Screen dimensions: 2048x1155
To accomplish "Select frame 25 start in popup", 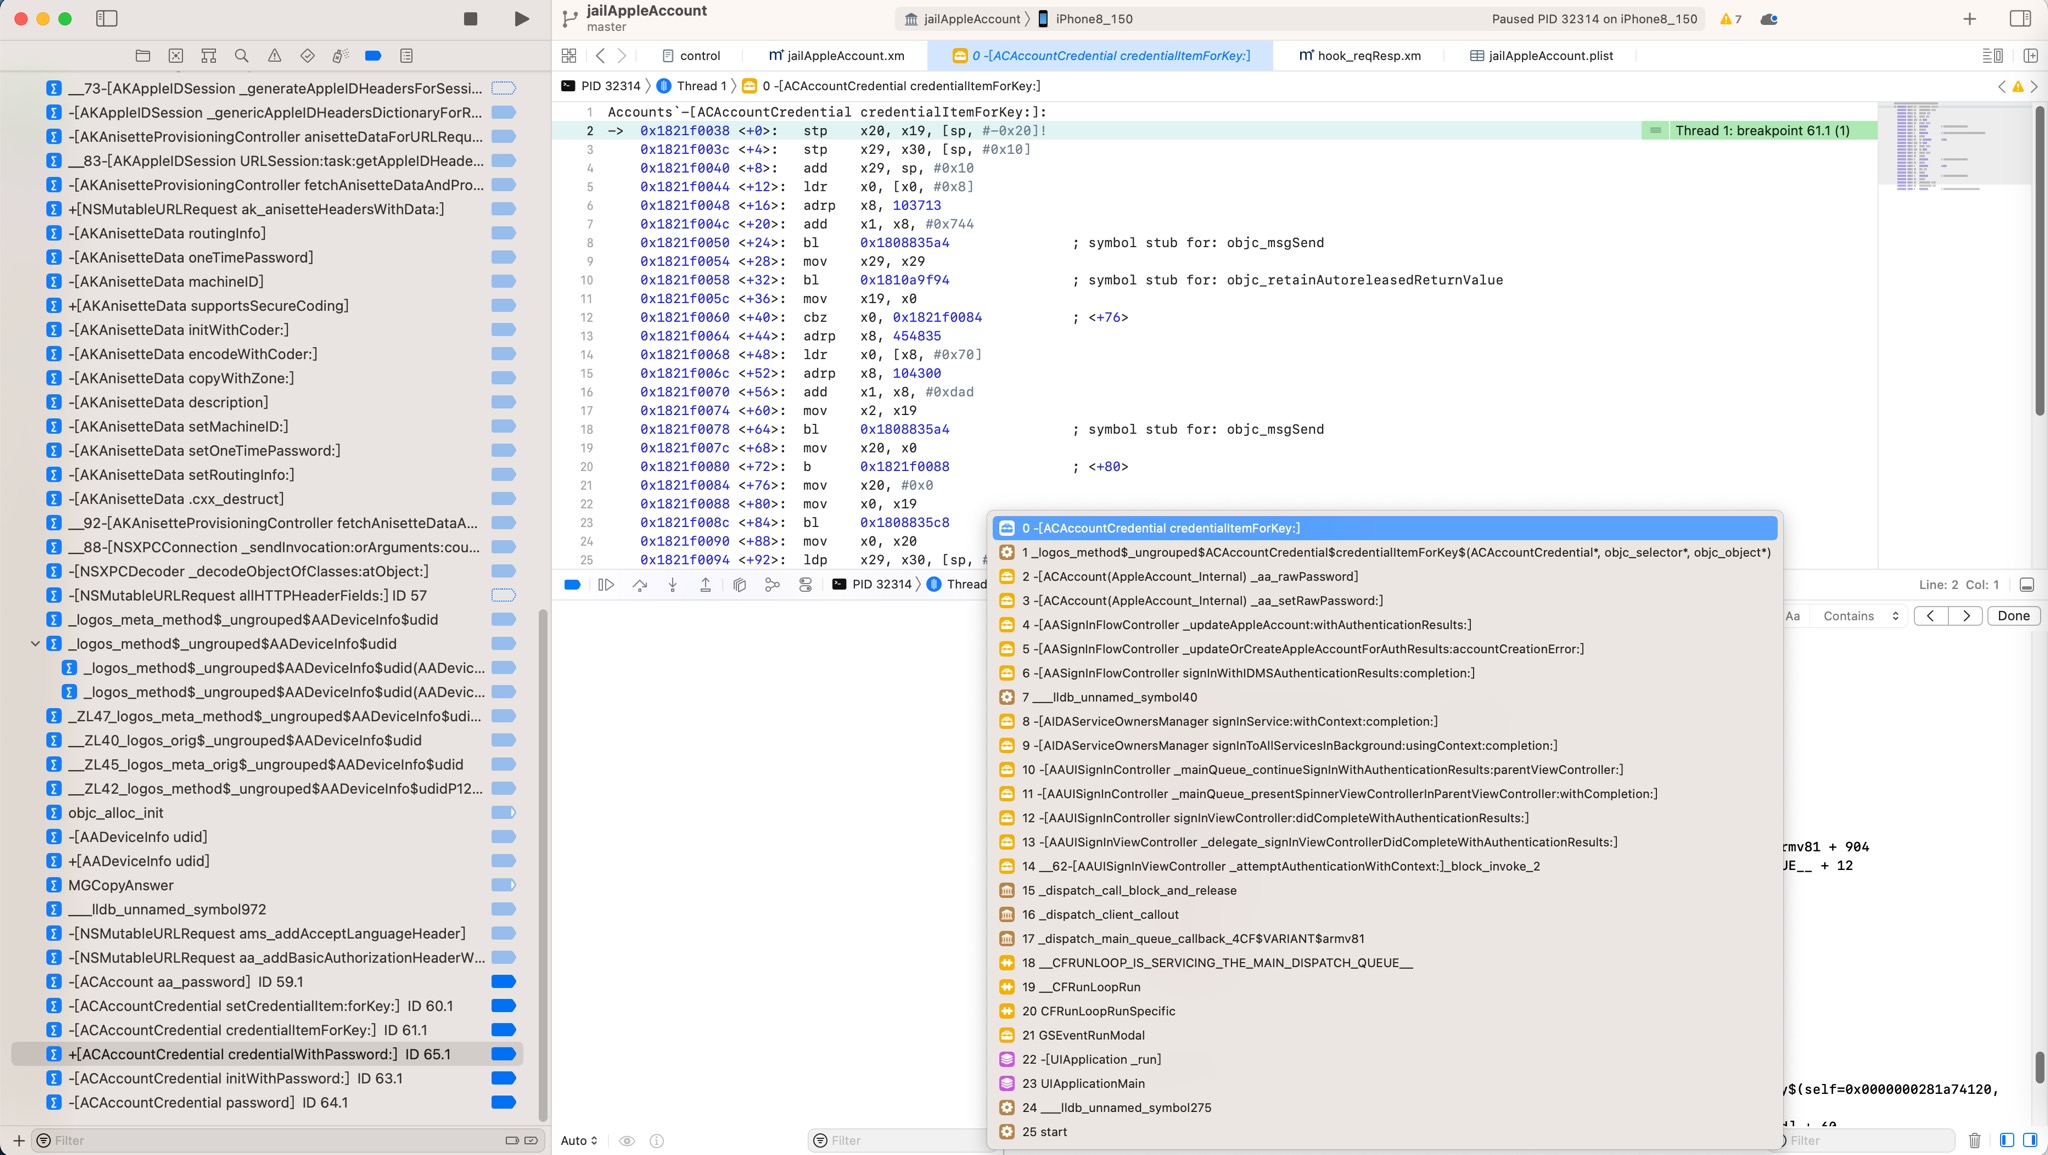I will point(1385,1132).
